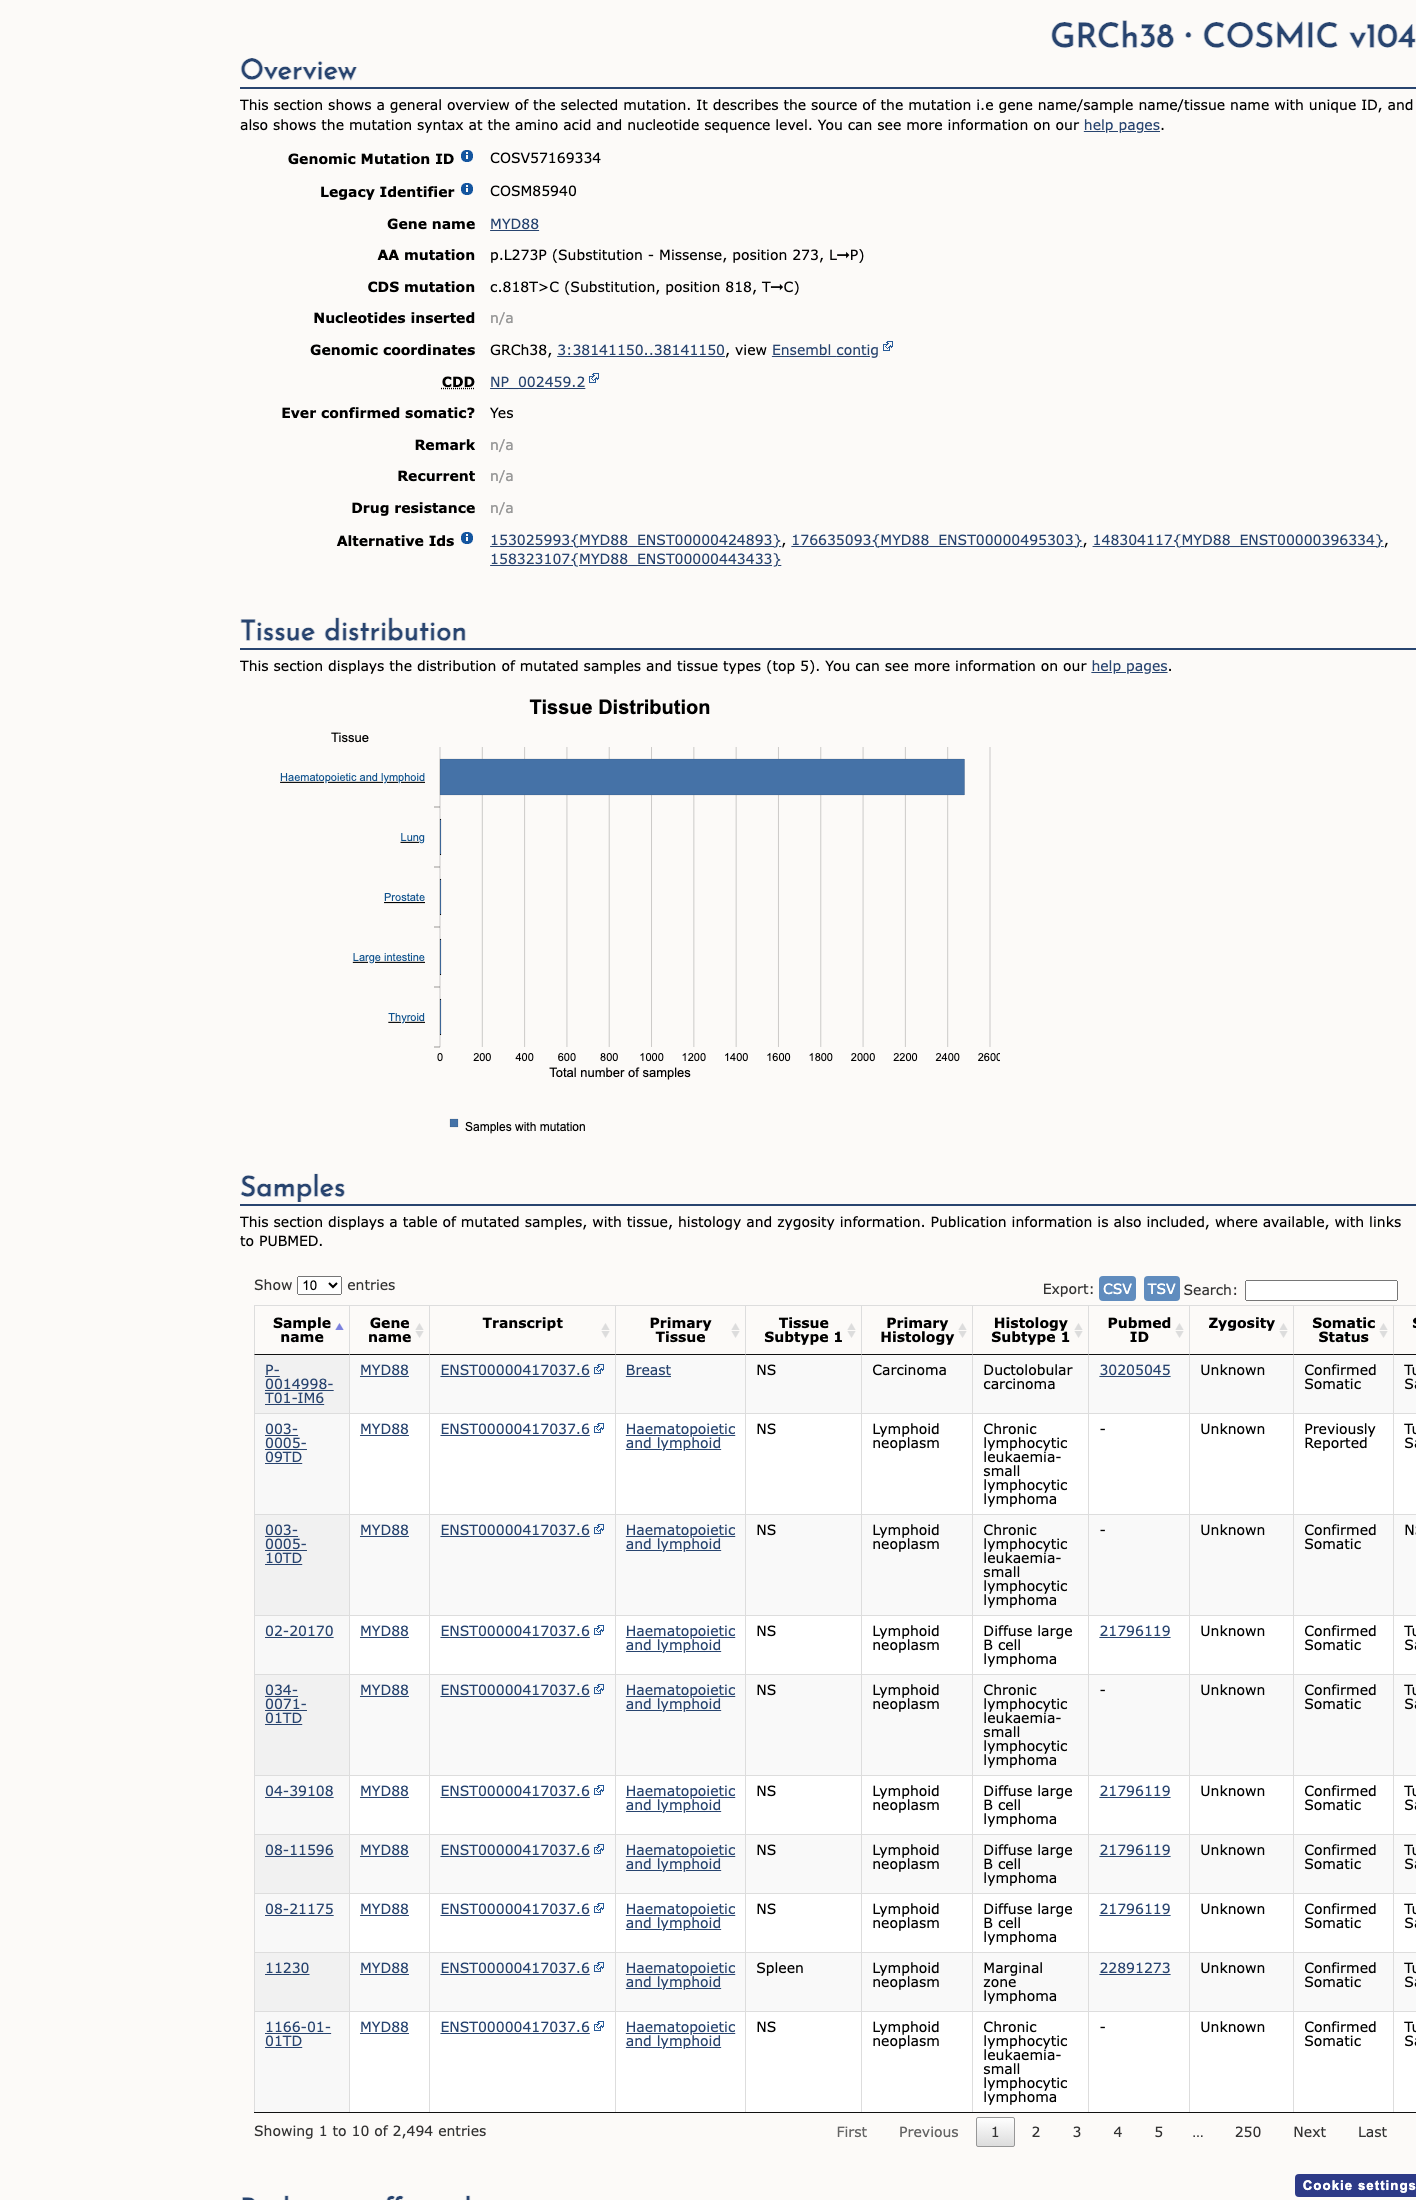The height and width of the screenshot is (2200, 1416).
Task: Click Next in the samples pagination
Action: 1310,2132
